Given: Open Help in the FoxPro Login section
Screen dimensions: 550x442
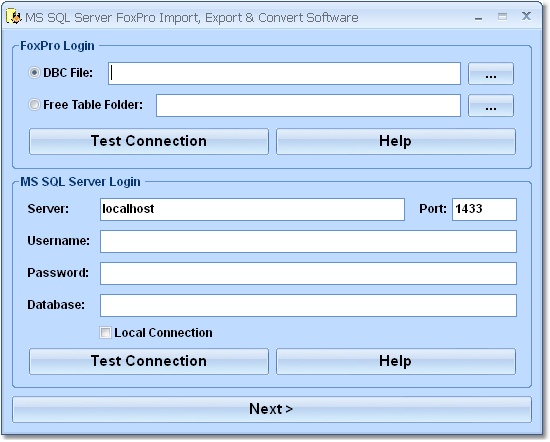Looking at the screenshot, I should pyautogui.click(x=396, y=141).
